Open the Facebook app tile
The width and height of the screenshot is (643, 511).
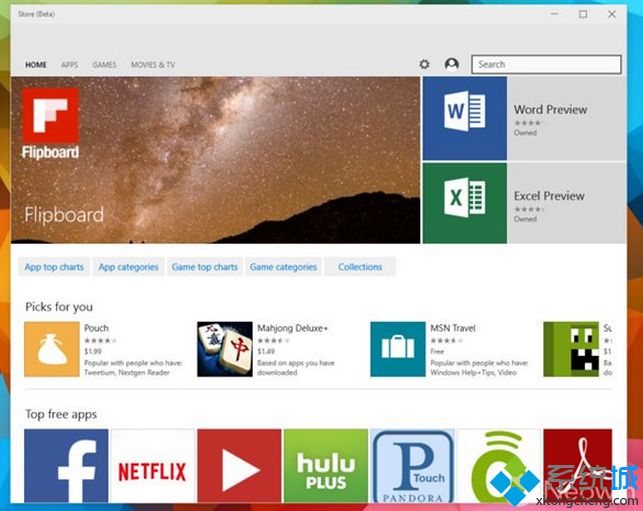pos(66,465)
